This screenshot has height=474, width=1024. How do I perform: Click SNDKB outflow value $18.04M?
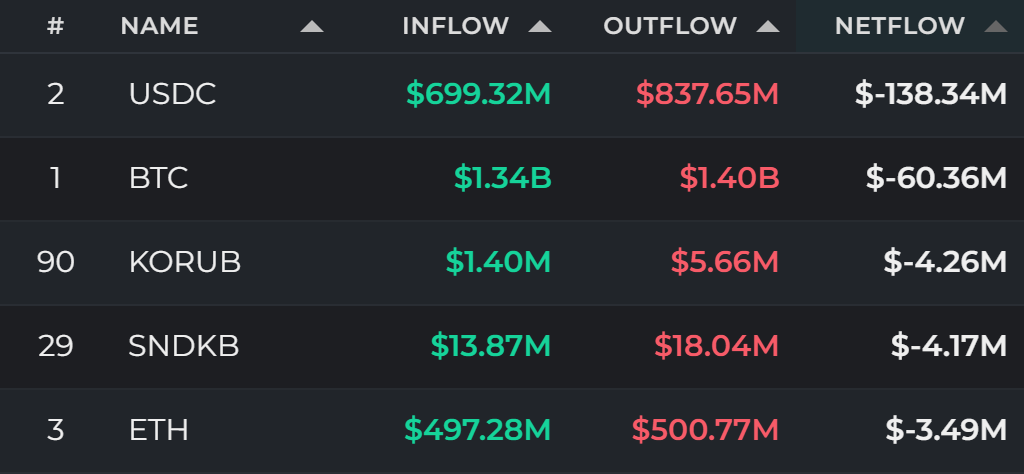coord(716,346)
